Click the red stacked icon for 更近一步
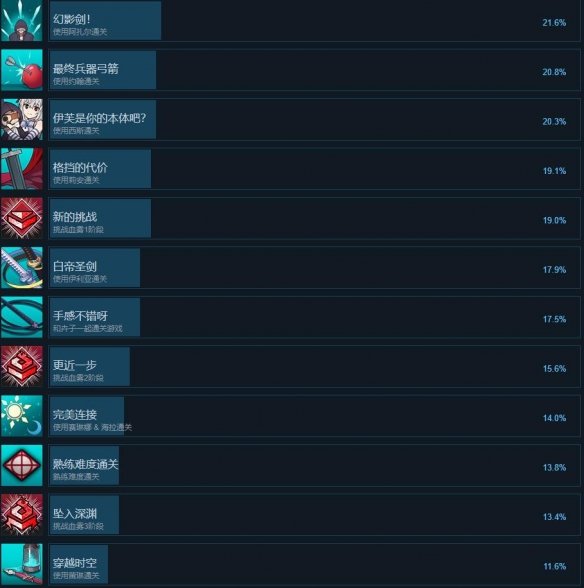 tap(22, 367)
